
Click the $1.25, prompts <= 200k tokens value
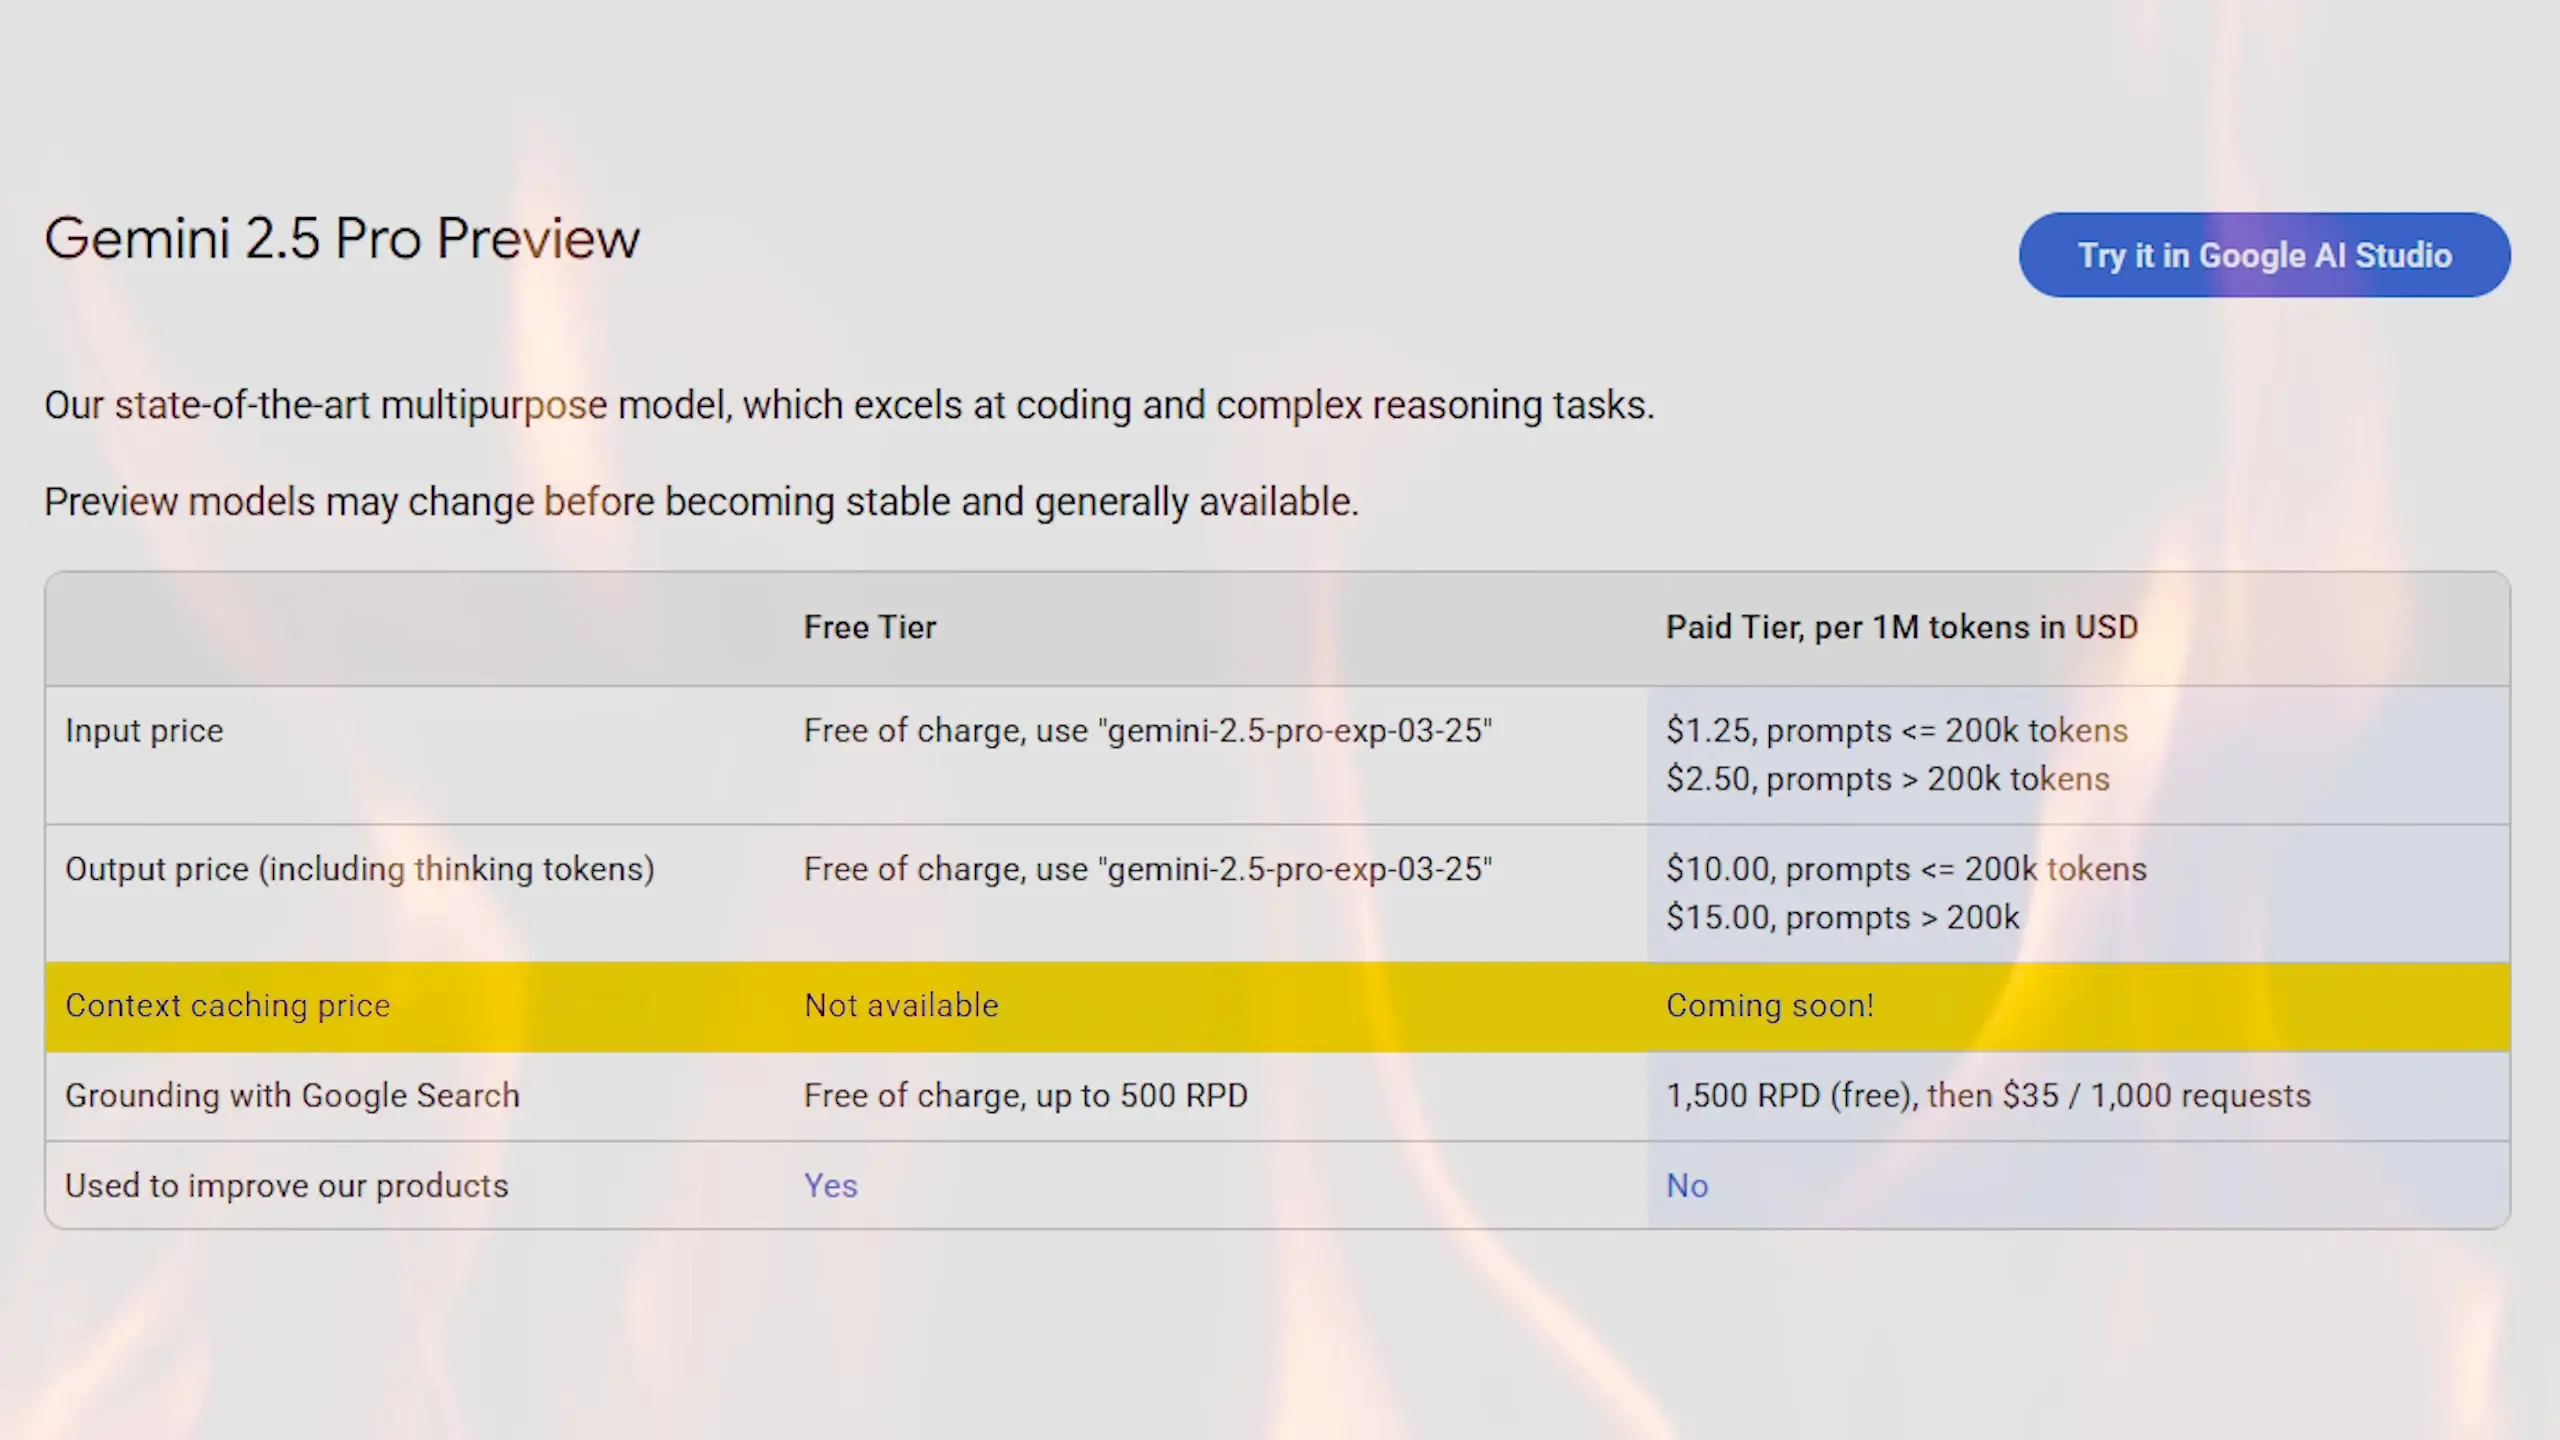tap(1897, 731)
